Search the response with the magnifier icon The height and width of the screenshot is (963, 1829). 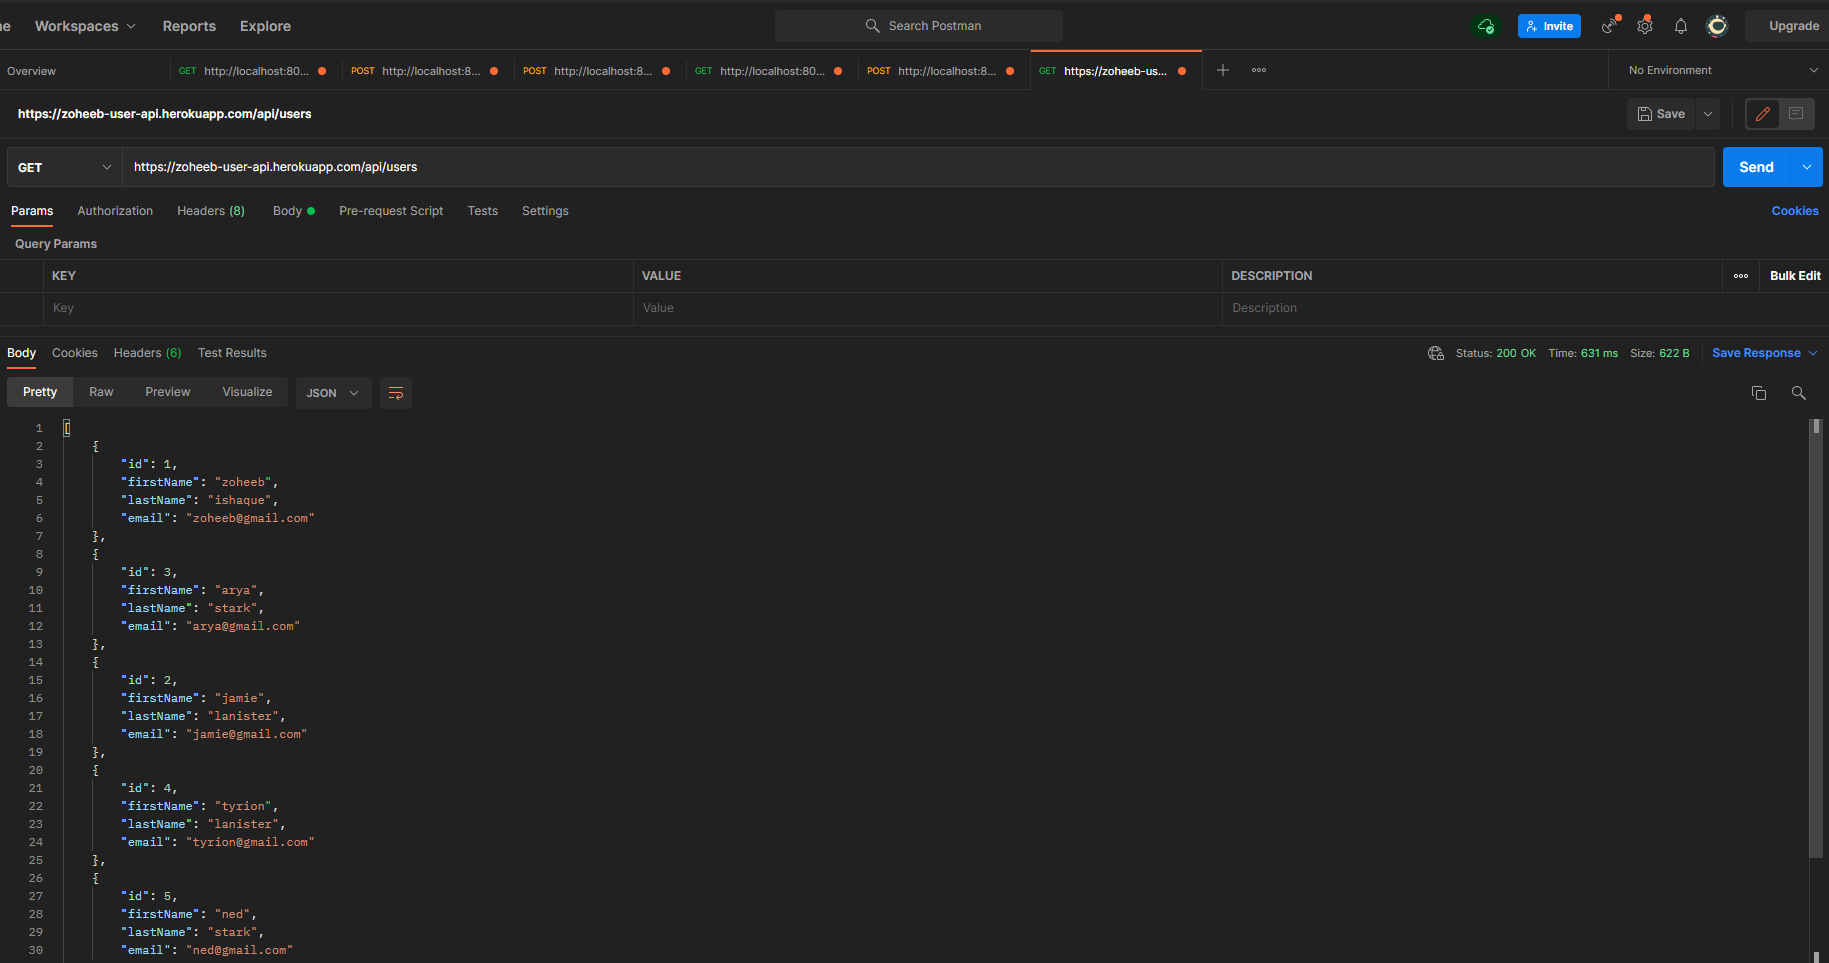(1799, 393)
